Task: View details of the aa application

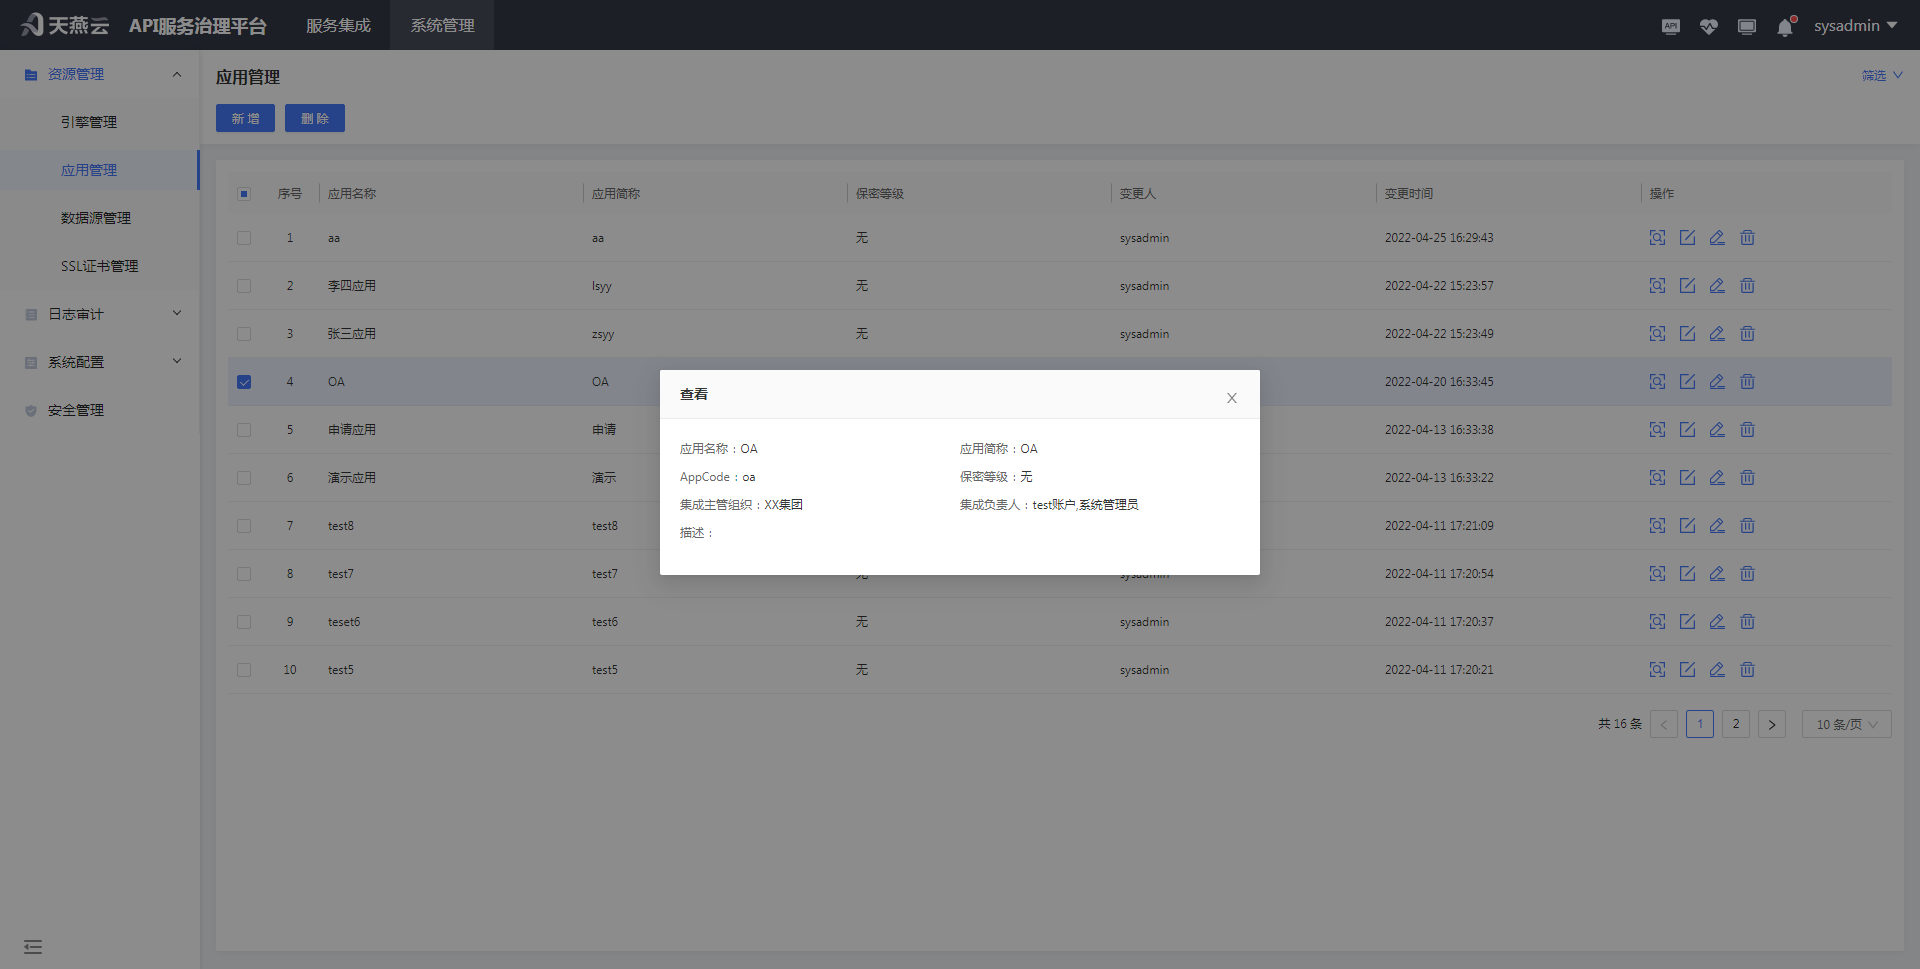Action: 1657,238
